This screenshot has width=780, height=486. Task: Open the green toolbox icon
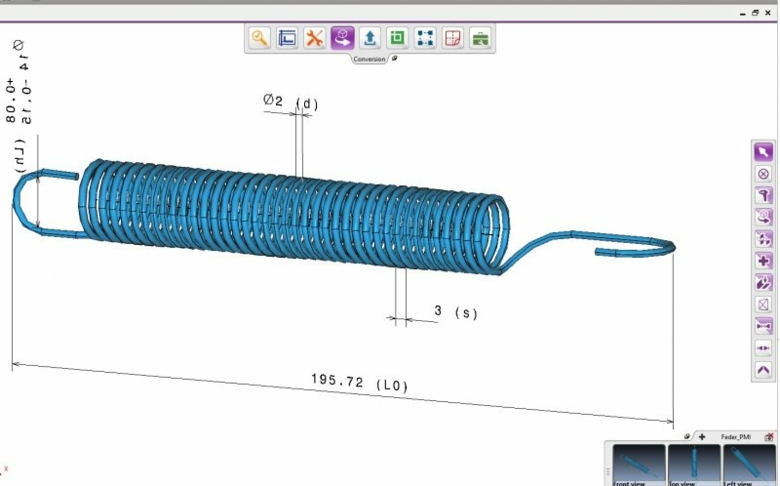pyautogui.click(x=480, y=38)
